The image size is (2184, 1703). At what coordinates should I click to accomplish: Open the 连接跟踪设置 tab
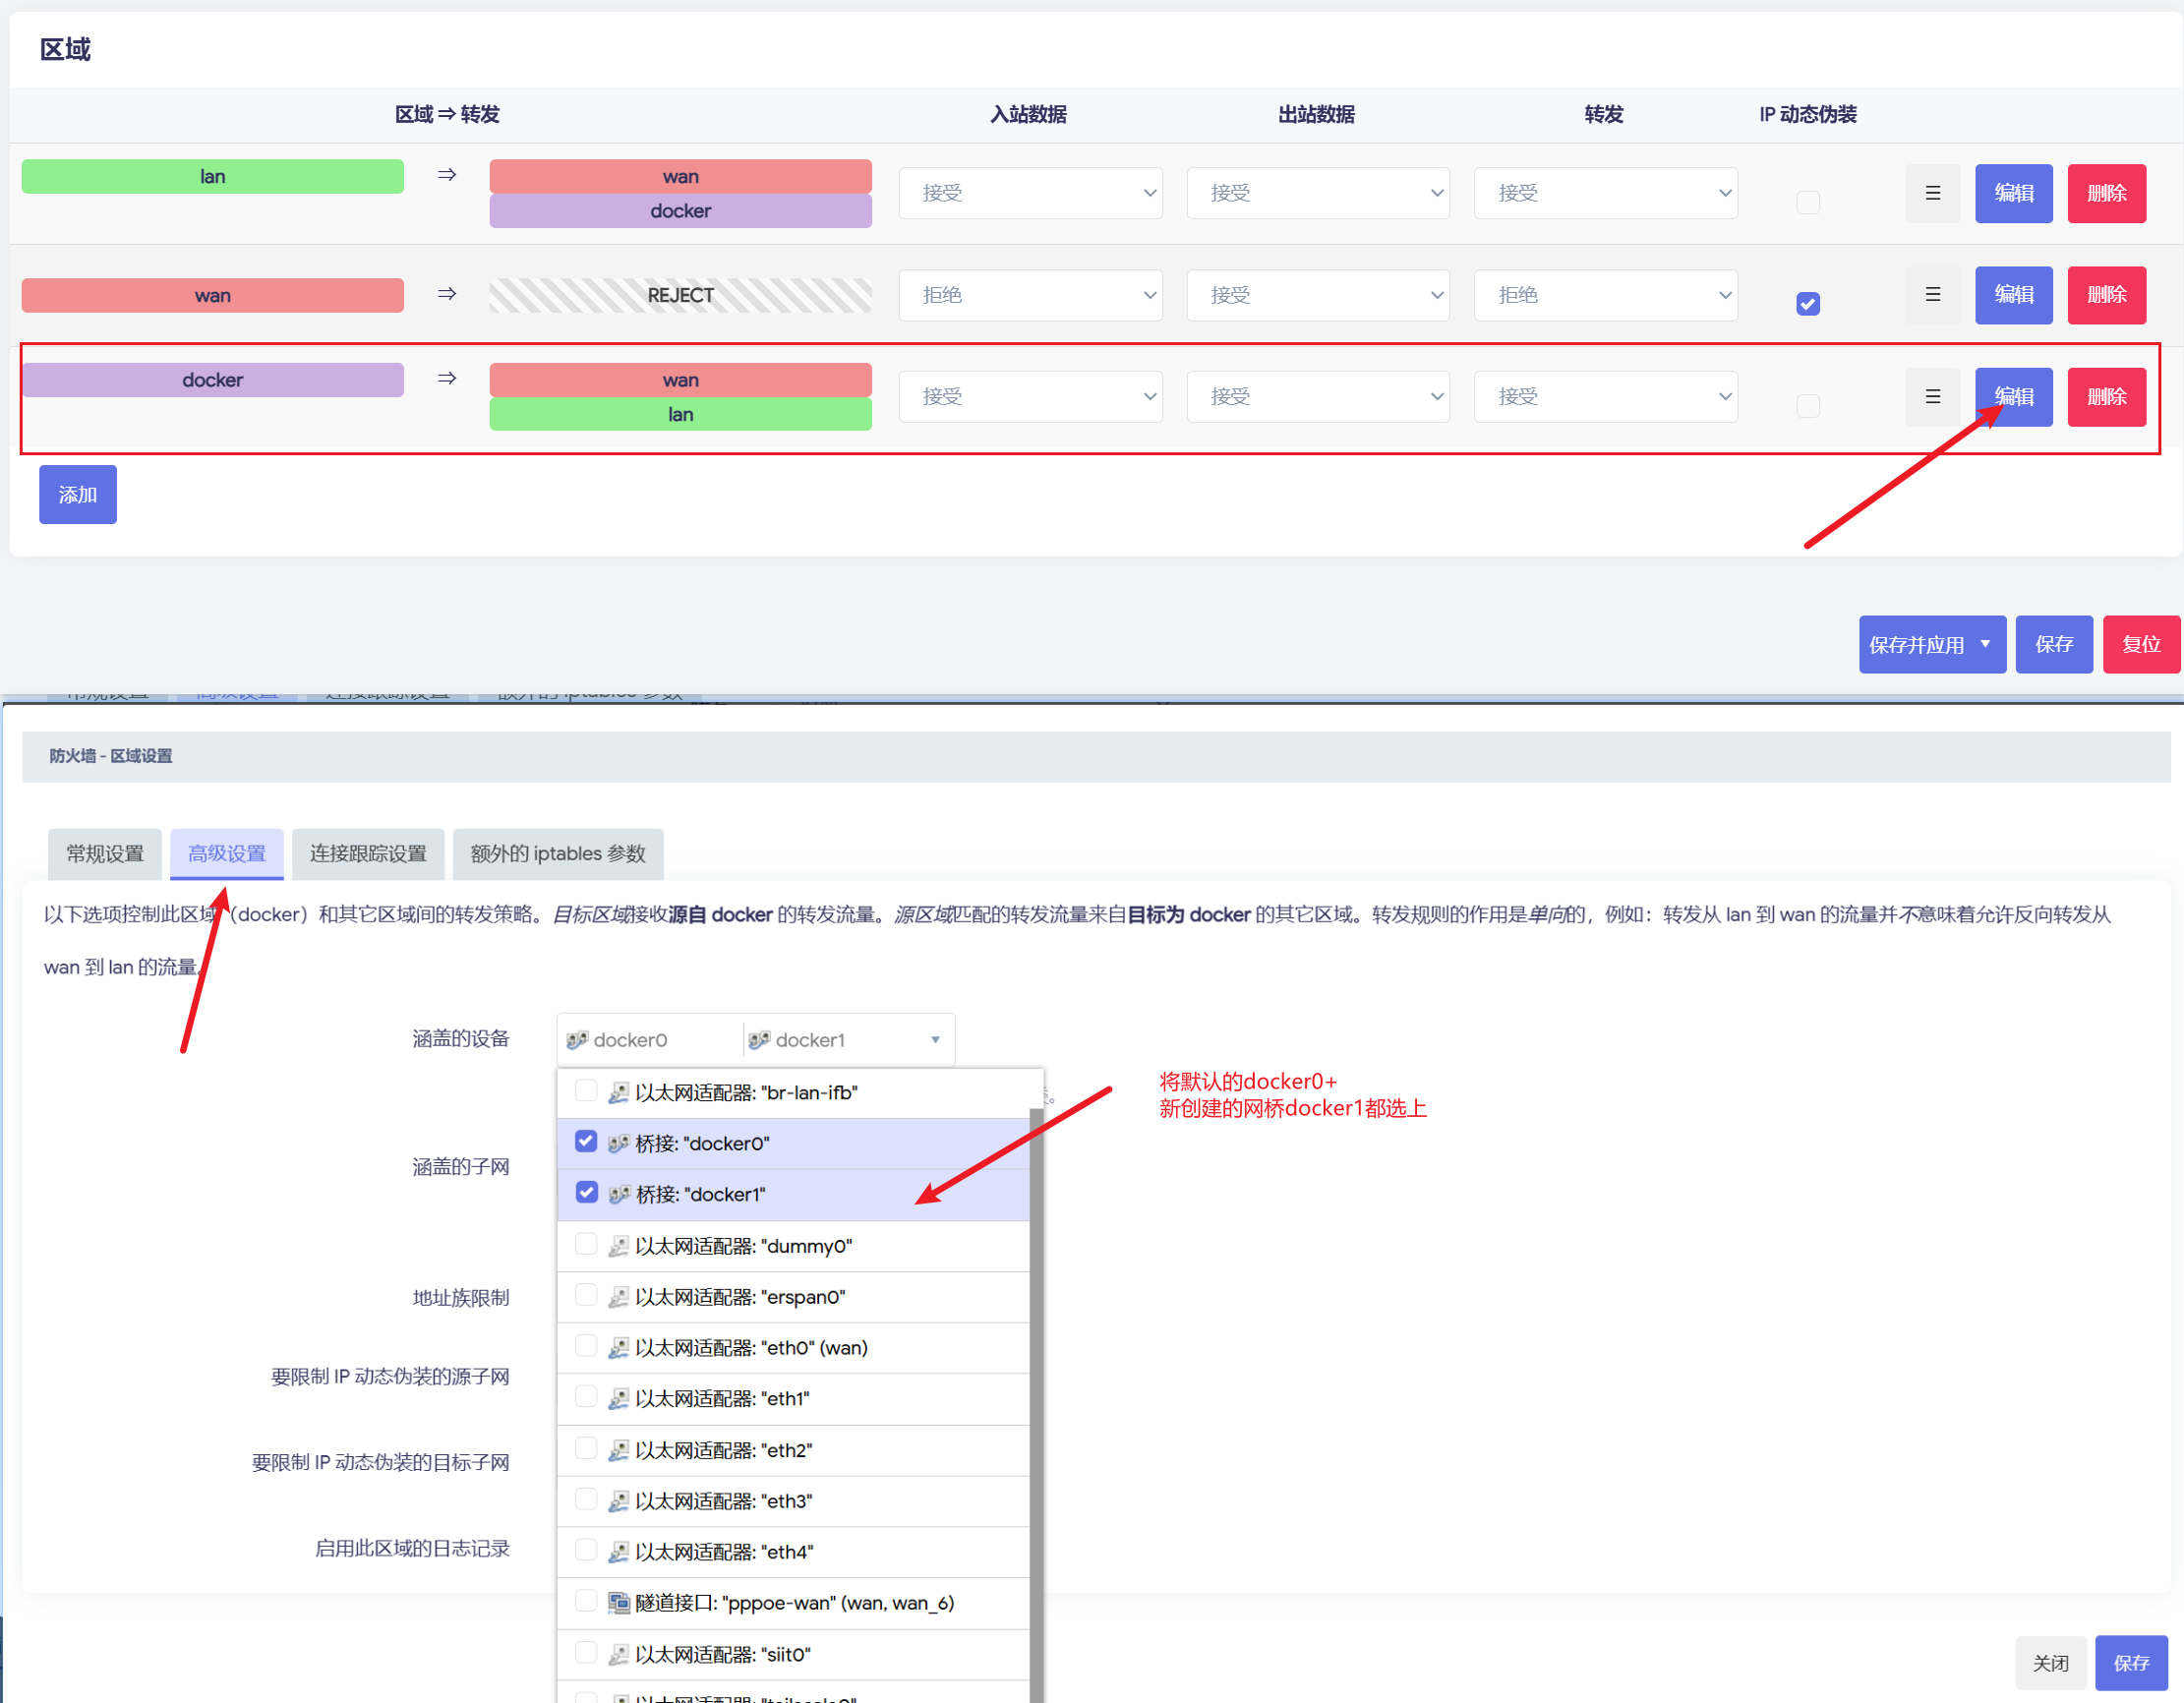367,853
